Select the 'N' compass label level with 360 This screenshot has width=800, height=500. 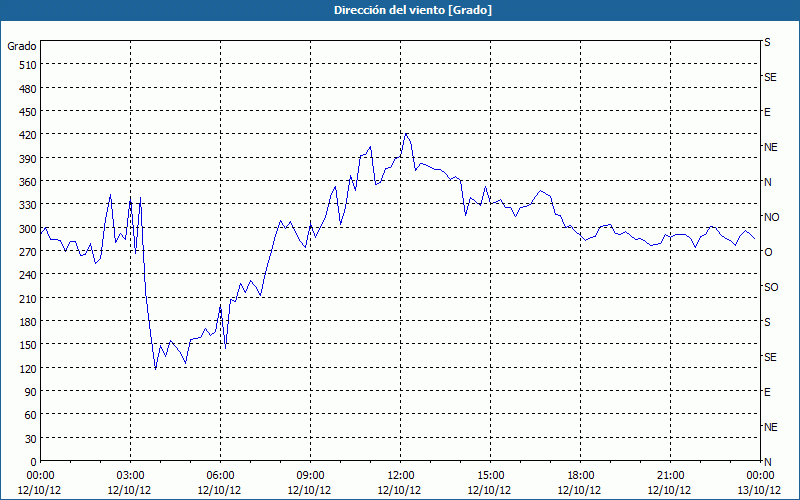(768, 182)
